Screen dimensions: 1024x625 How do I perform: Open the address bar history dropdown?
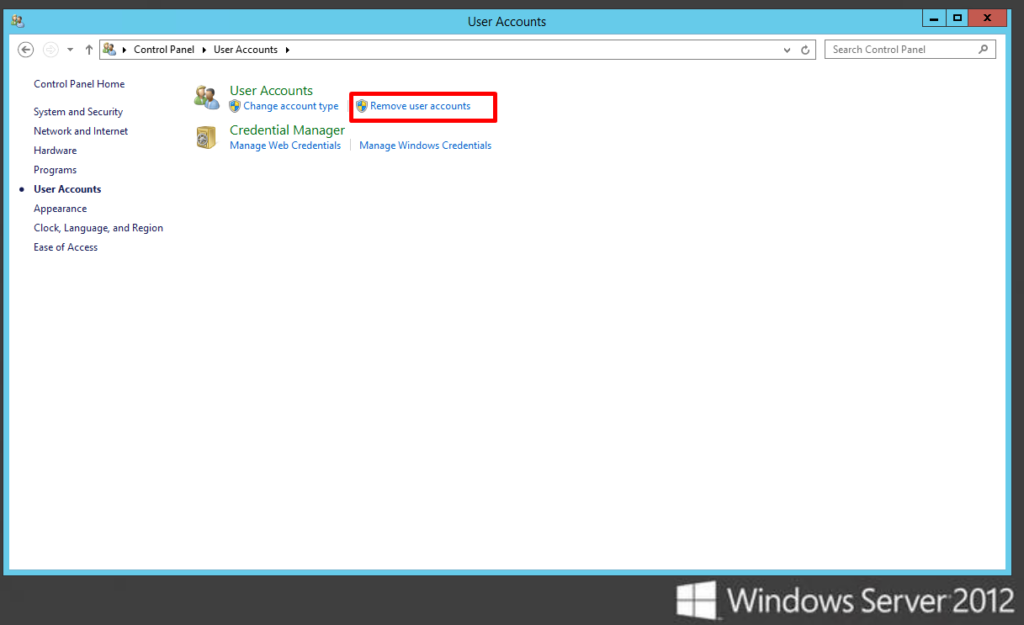tap(787, 50)
